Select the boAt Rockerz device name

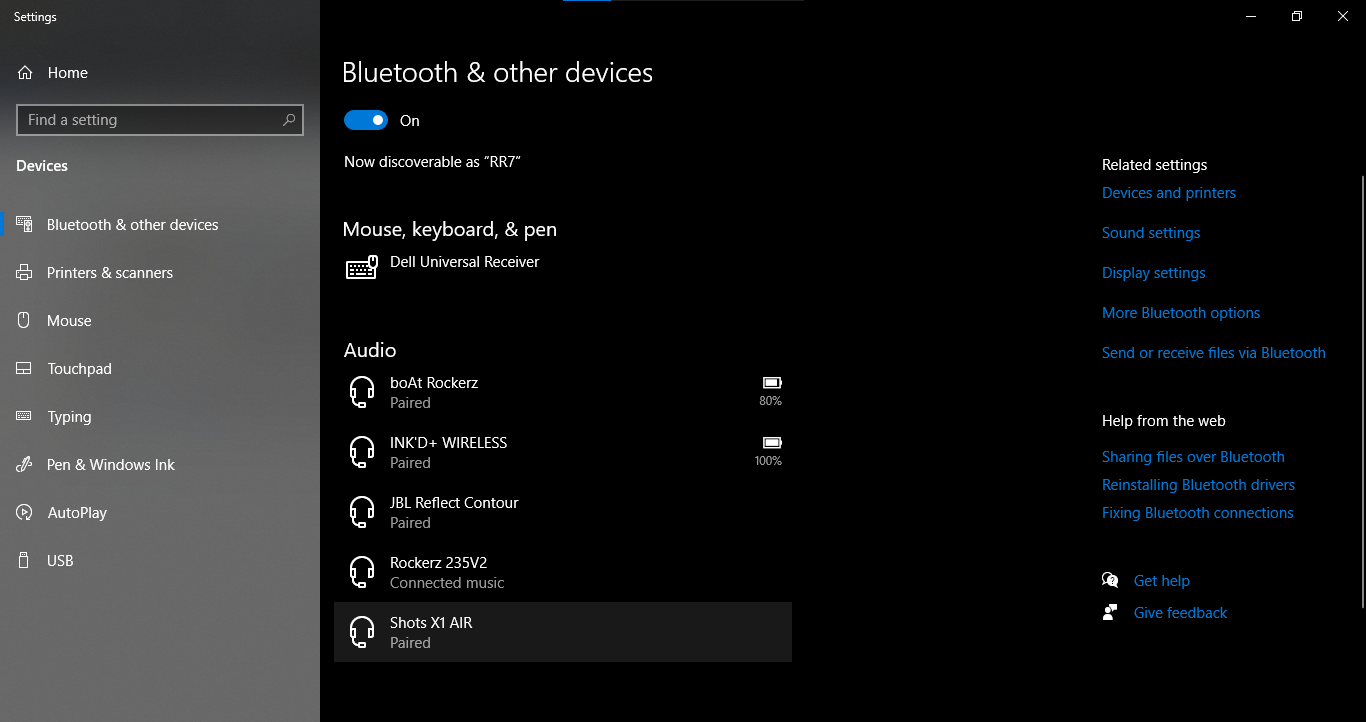pyautogui.click(x=434, y=383)
